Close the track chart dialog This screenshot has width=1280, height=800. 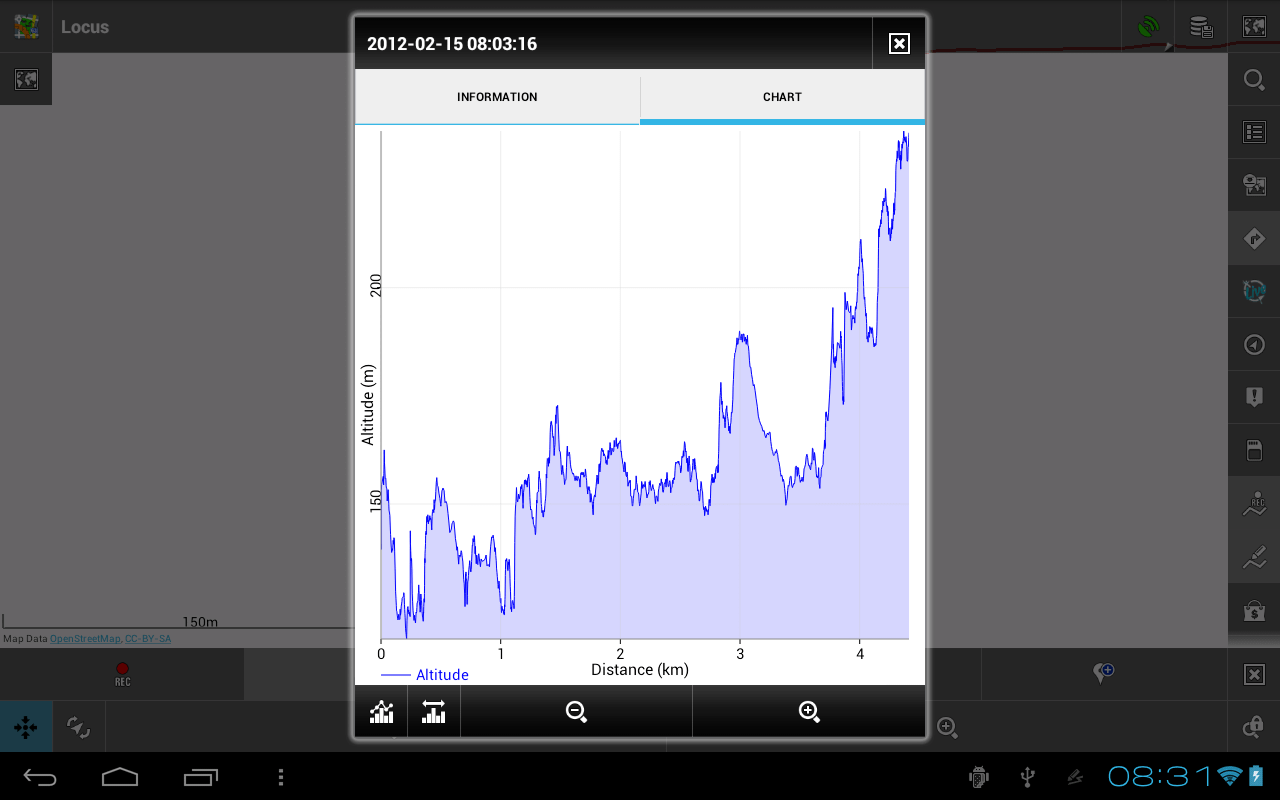pos(899,43)
